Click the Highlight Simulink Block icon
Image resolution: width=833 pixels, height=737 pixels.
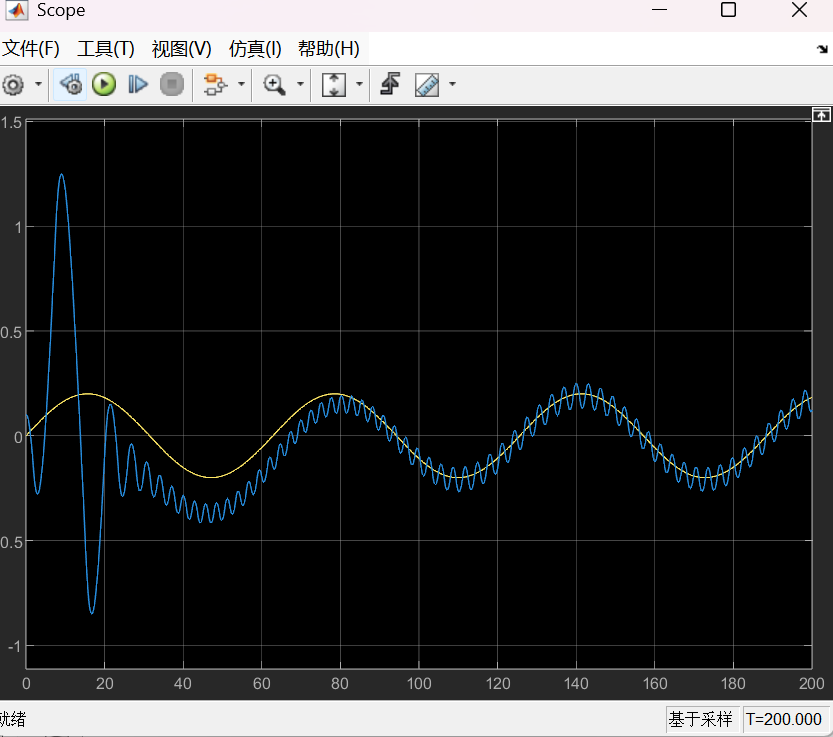(x=214, y=85)
